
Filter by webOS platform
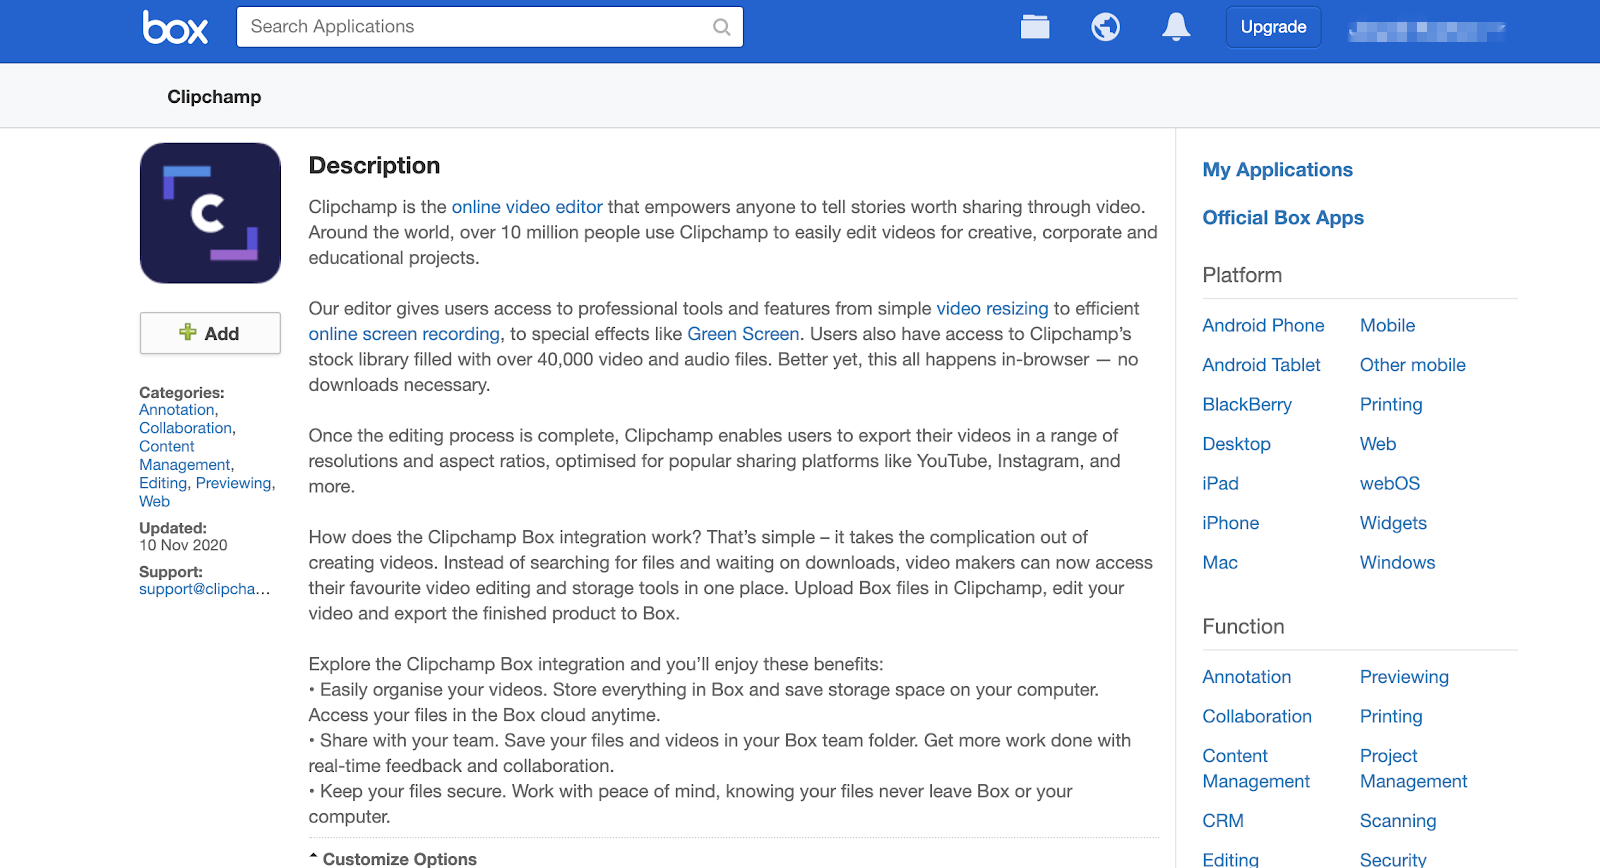(x=1390, y=483)
